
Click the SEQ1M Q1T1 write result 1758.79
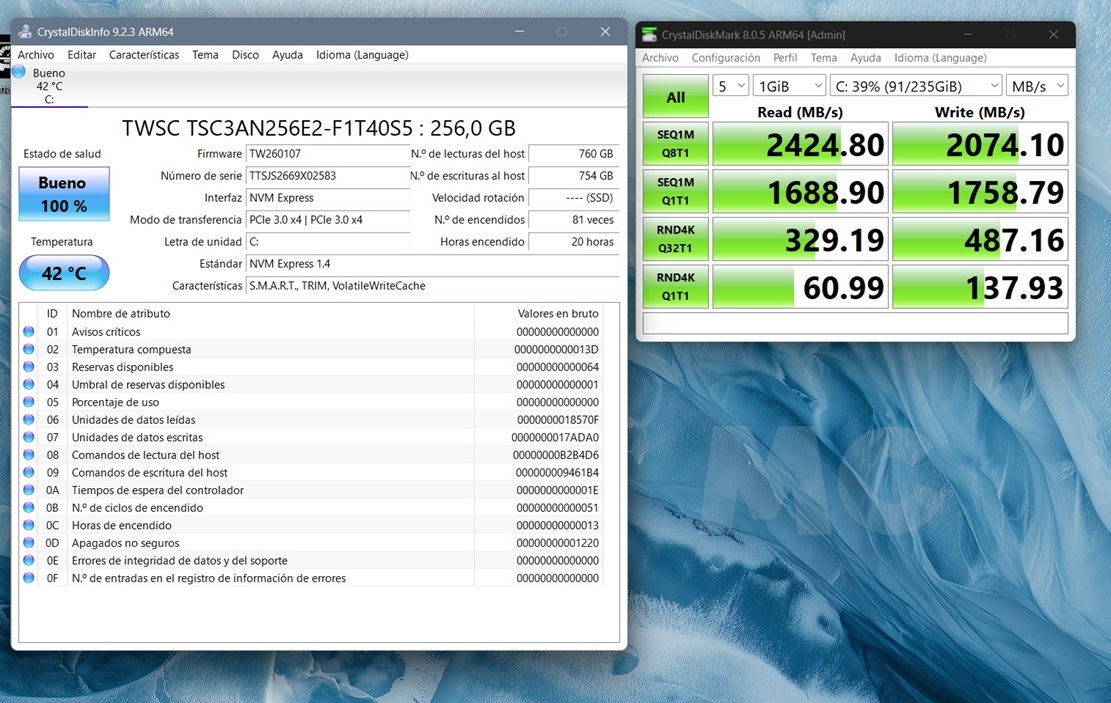click(980, 192)
